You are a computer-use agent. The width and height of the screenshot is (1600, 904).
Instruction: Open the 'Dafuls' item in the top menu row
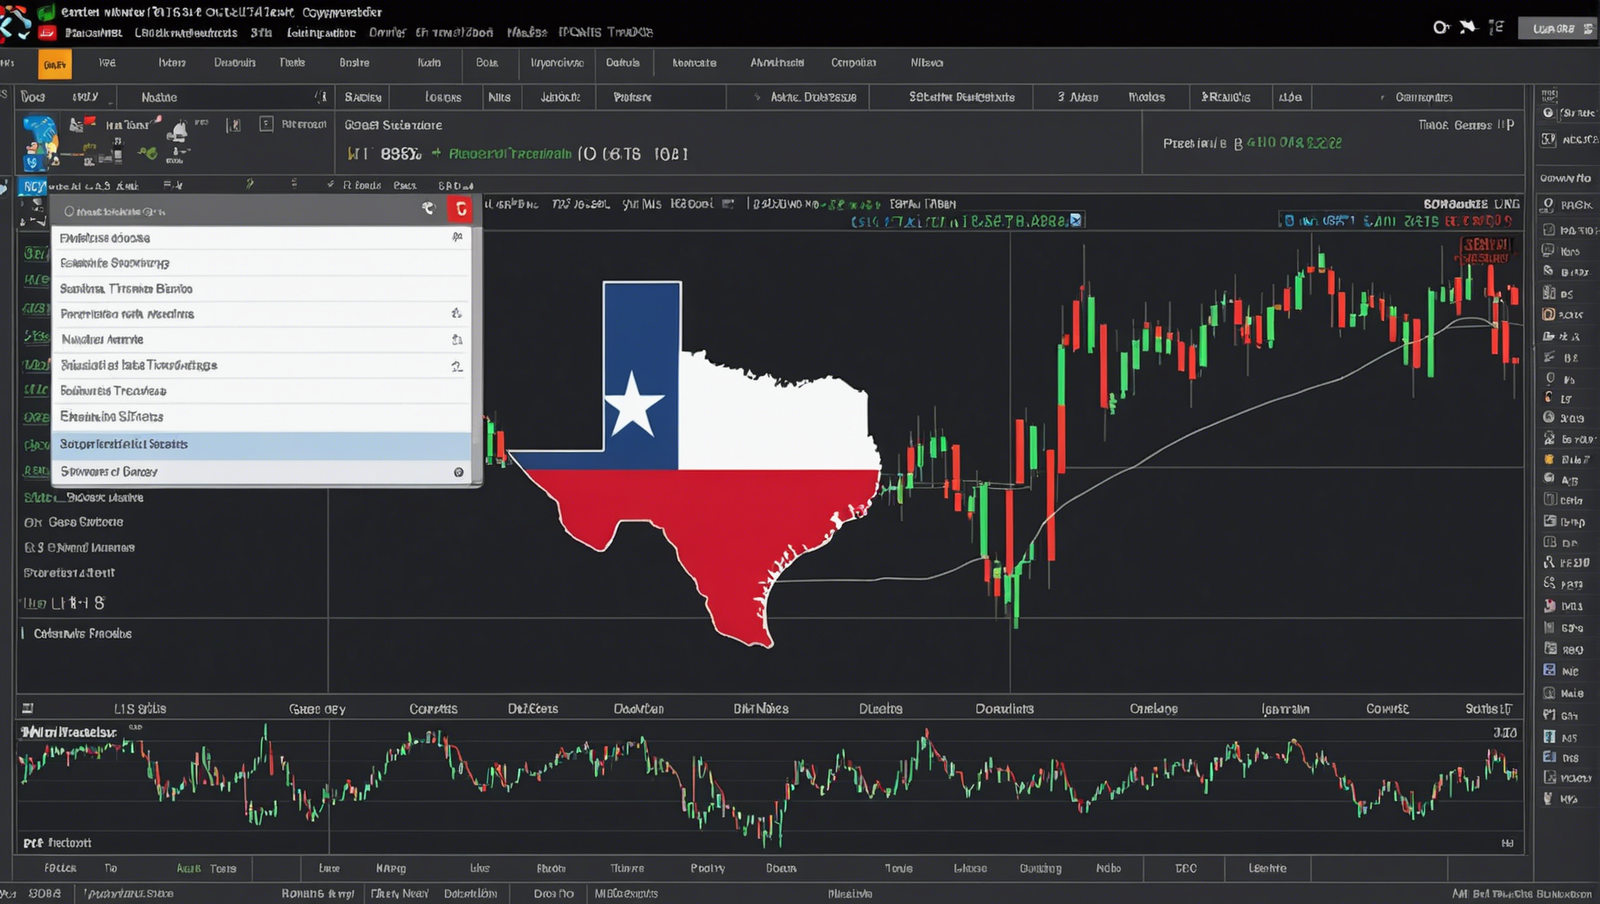[623, 63]
